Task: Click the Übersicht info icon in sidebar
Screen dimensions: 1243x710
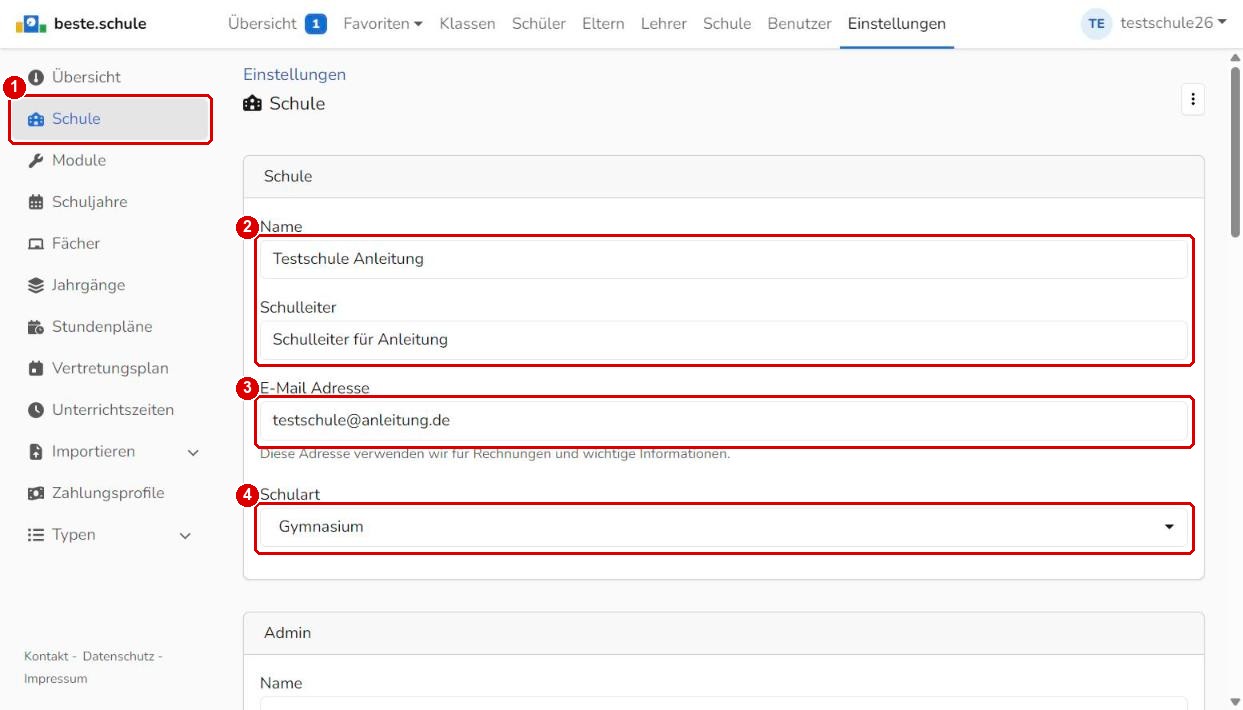Action: 36,77
